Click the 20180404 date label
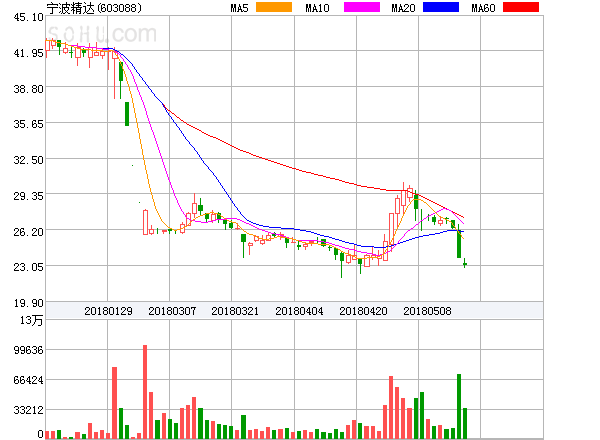The width and height of the screenshot is (600, 440). click(x=299, y=311)
